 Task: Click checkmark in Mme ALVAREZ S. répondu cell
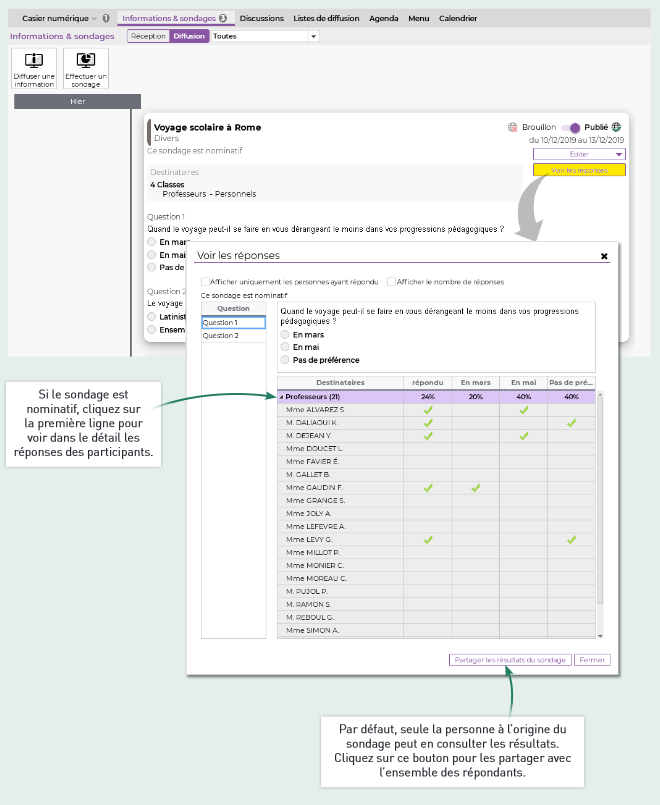(428, 410)
